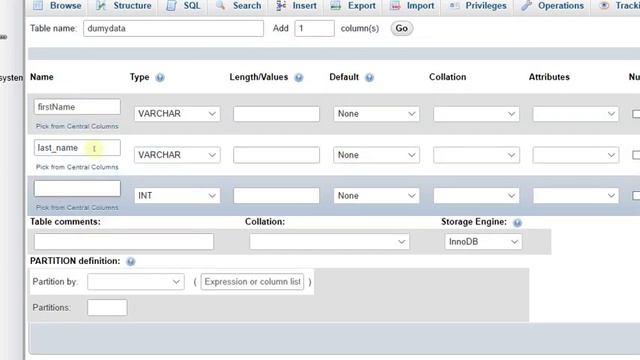Click the Expression or column list field
This screenshot has height=360, width=640.
pos(252,282)
